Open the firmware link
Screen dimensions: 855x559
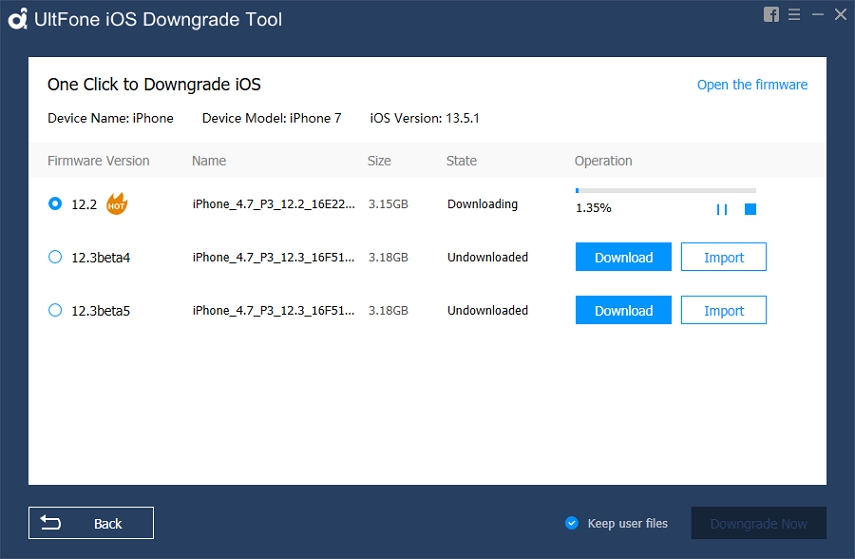tap(752, 85)
